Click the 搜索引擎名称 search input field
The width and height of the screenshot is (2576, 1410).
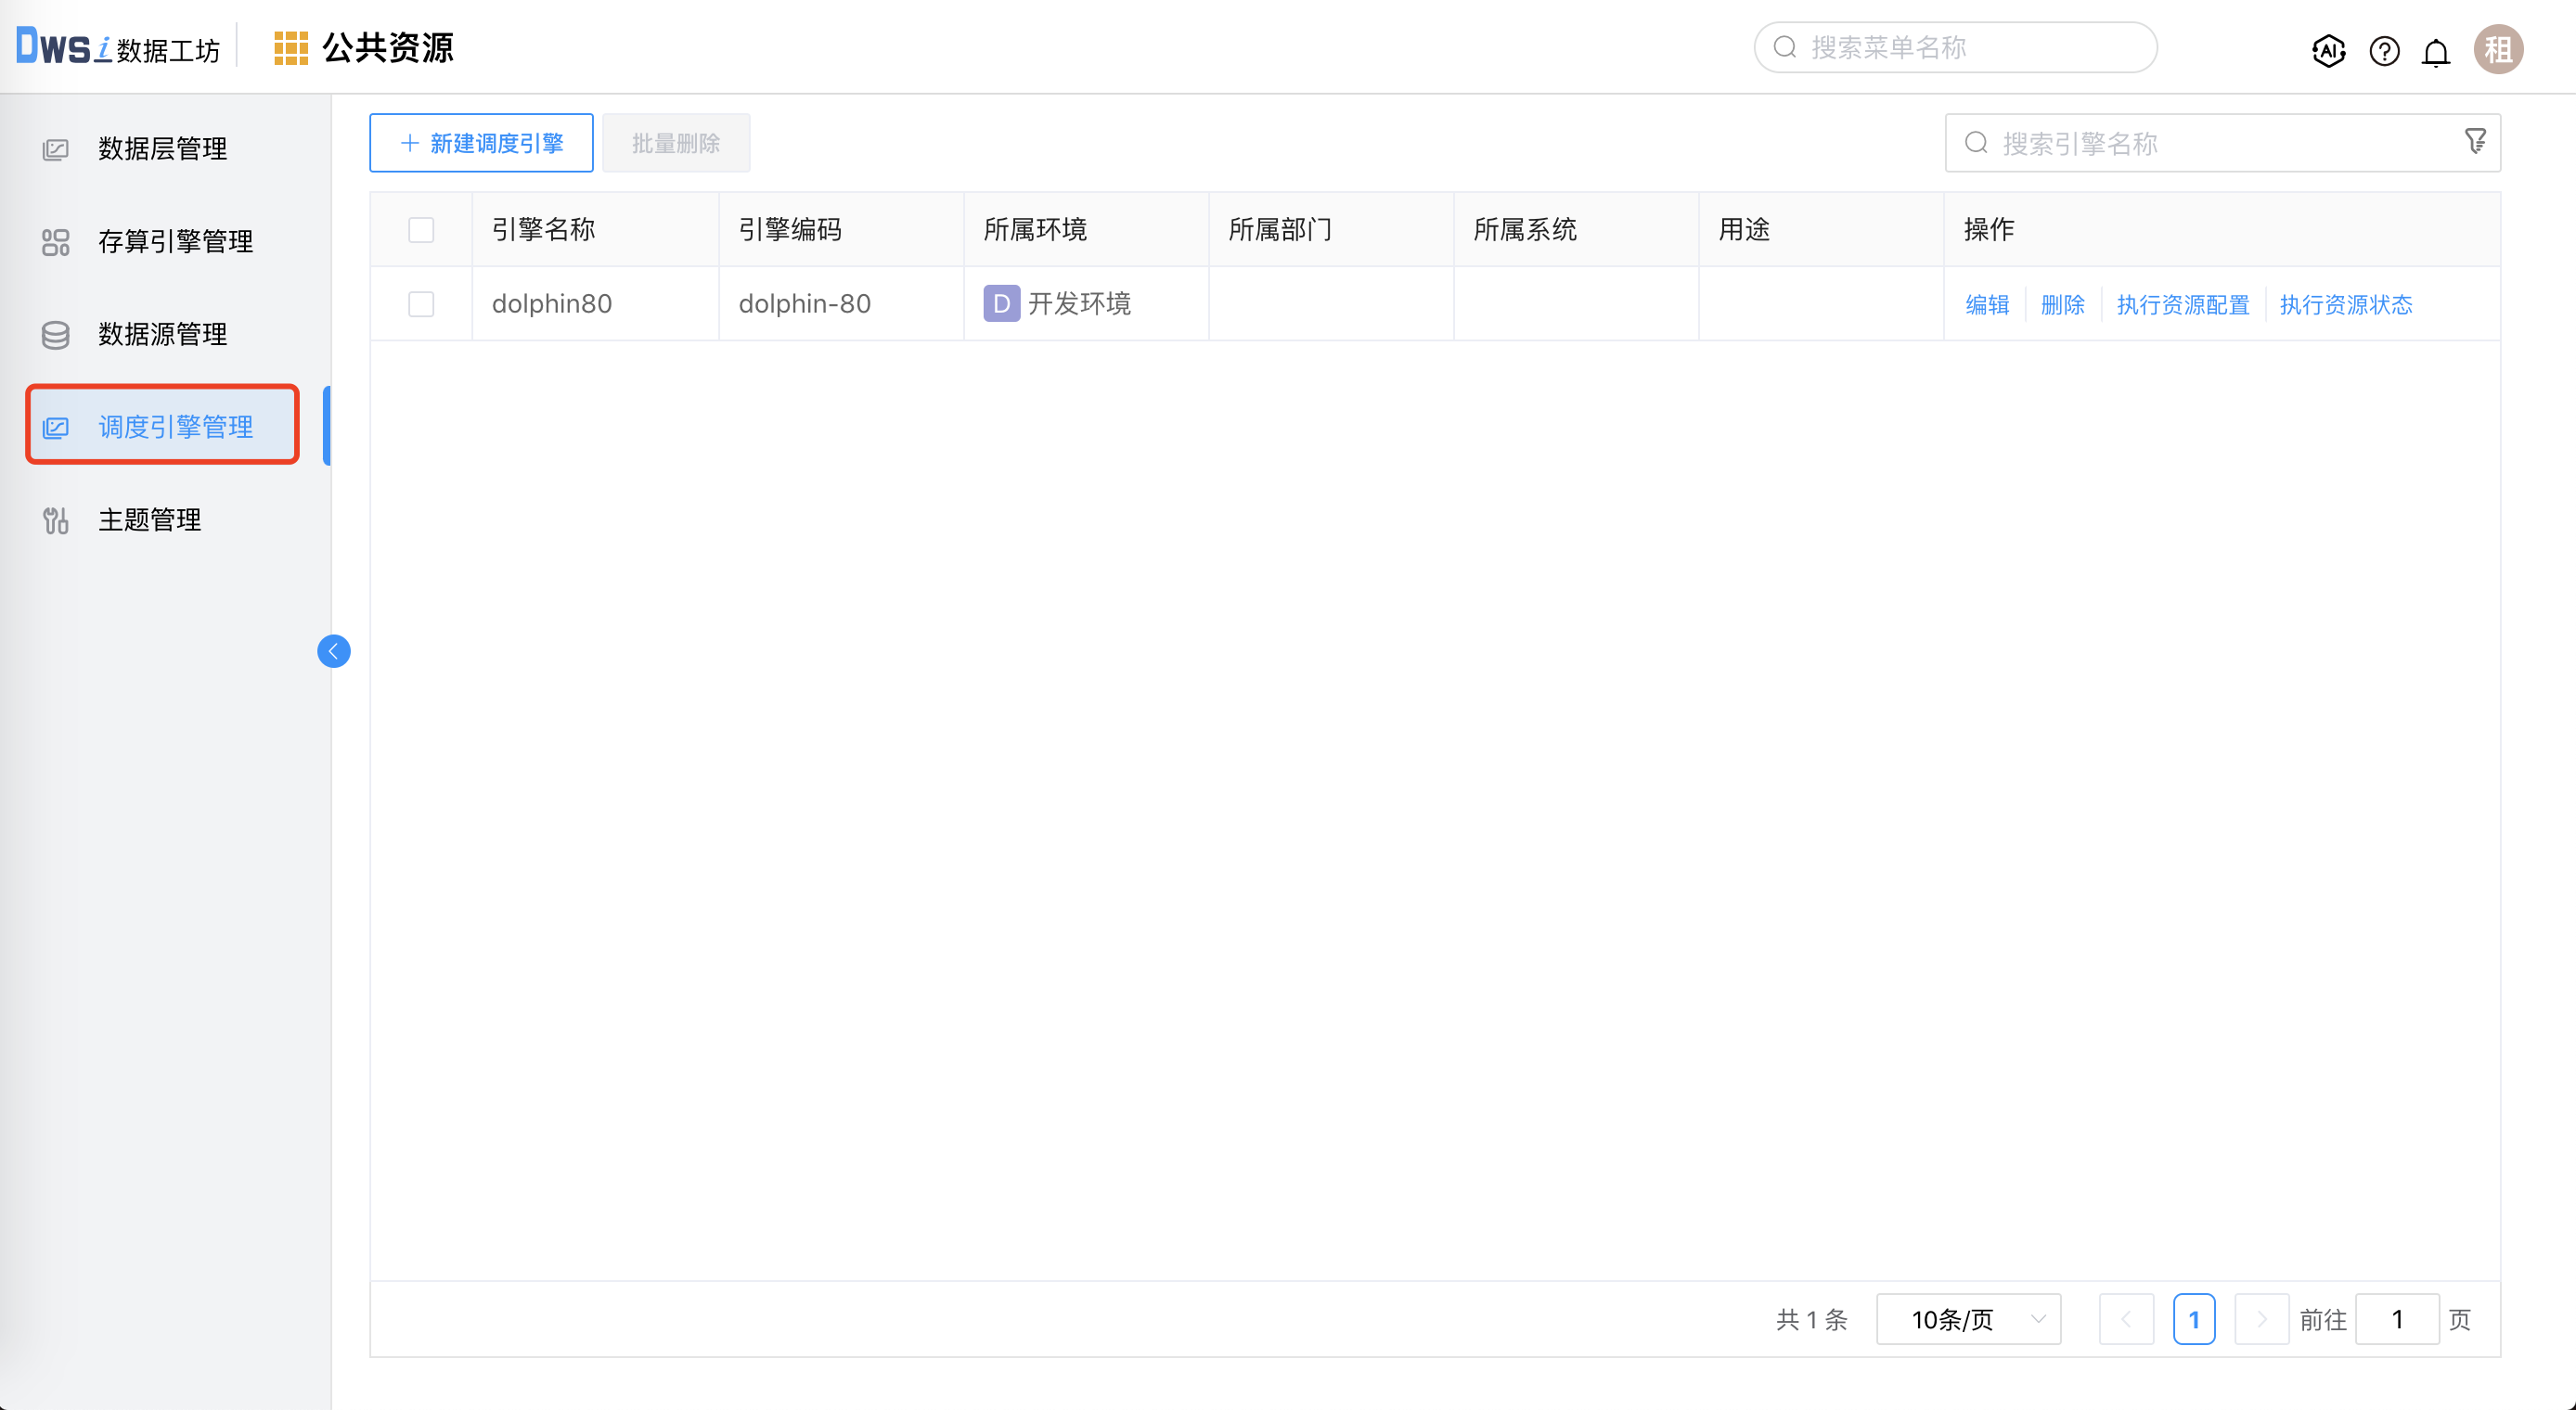[x=2150, y=142]
